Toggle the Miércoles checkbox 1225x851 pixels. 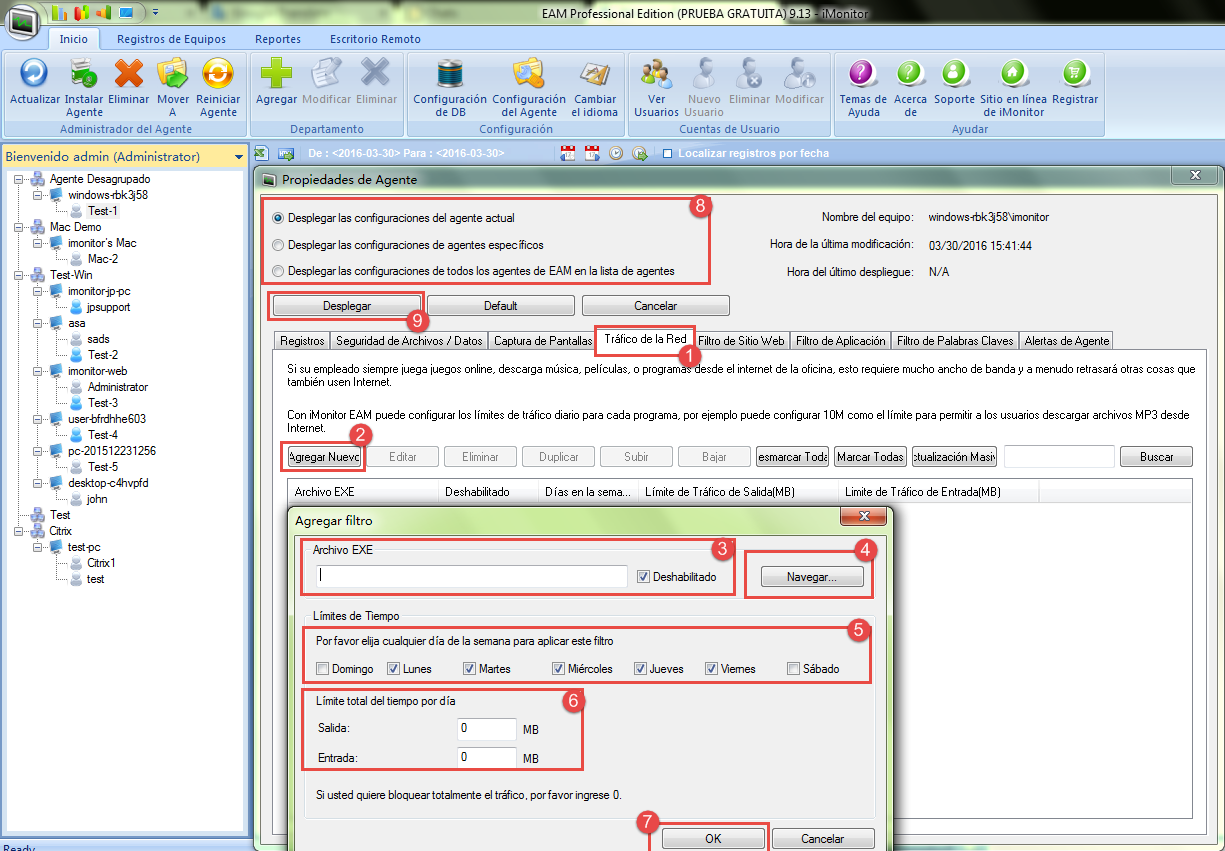(x=559, y=669)
